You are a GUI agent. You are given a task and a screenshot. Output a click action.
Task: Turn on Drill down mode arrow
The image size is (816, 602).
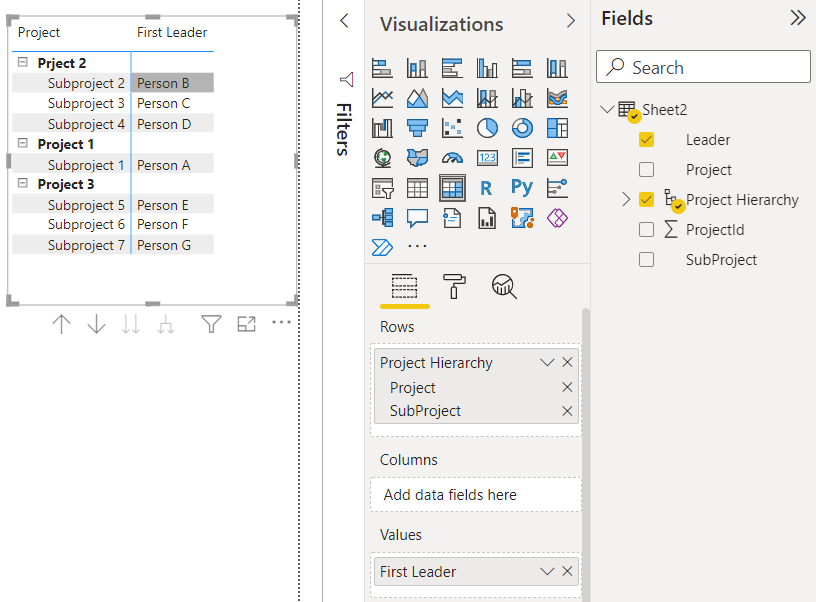tap(96, 324)
